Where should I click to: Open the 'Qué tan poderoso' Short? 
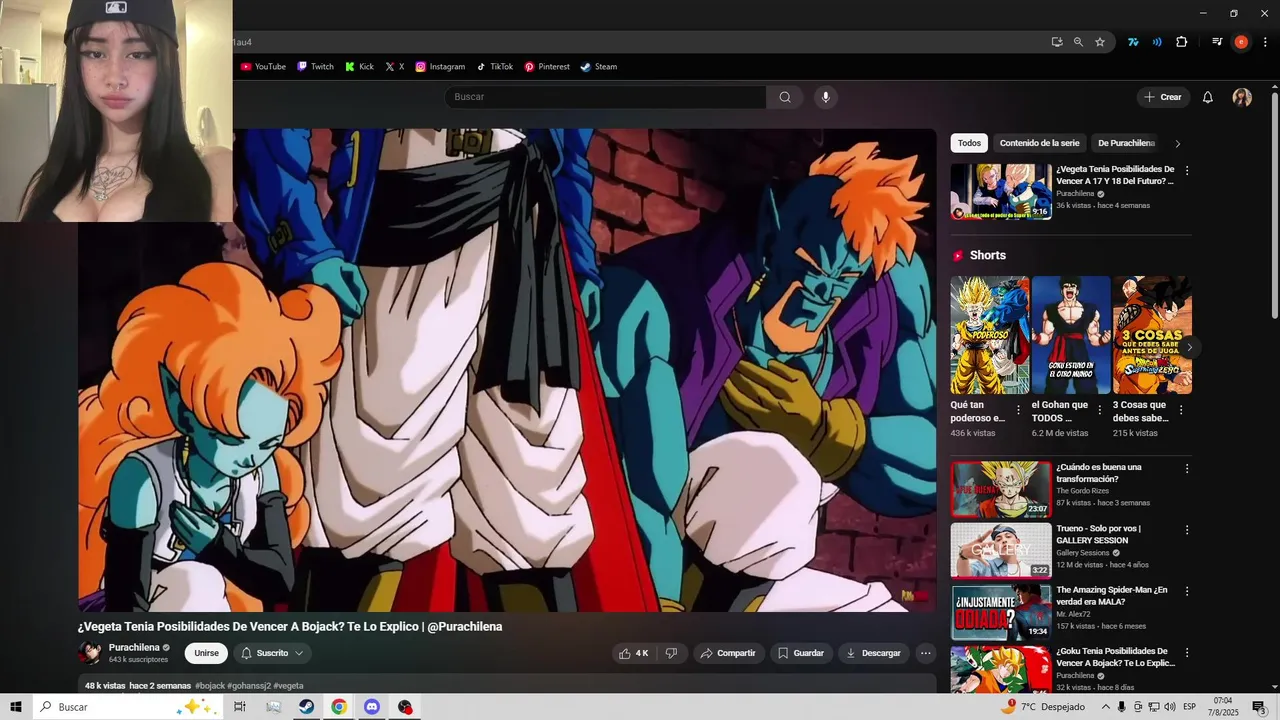tap(989, 335)
